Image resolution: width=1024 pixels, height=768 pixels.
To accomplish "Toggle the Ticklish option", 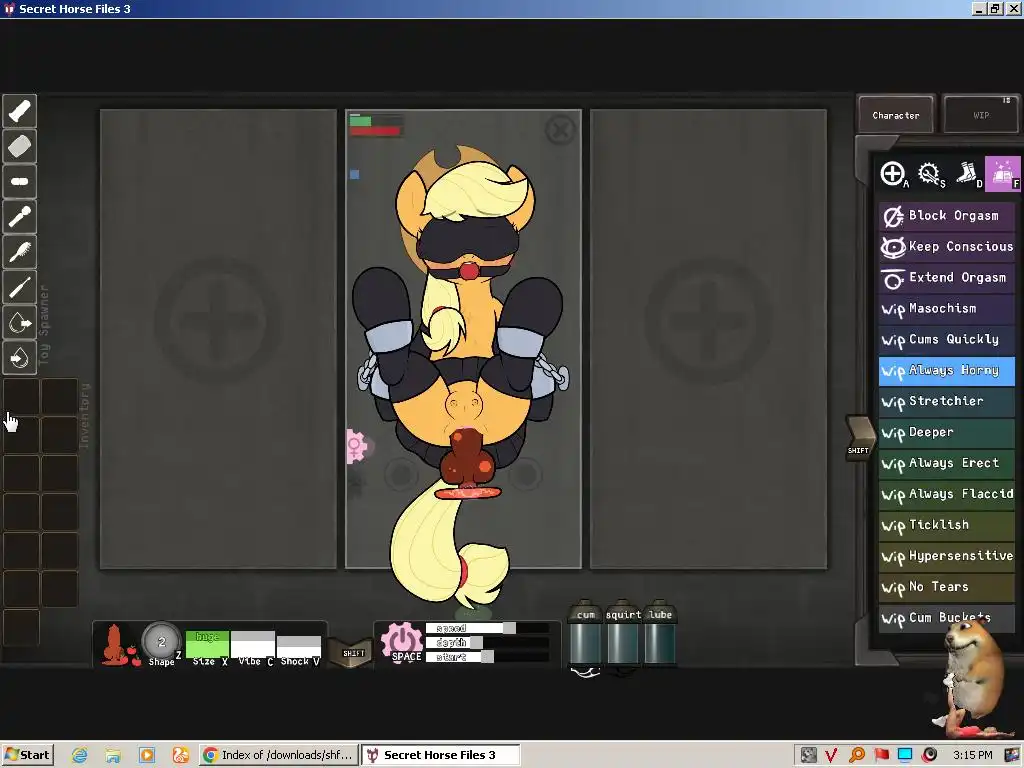I will pos(947,525).
